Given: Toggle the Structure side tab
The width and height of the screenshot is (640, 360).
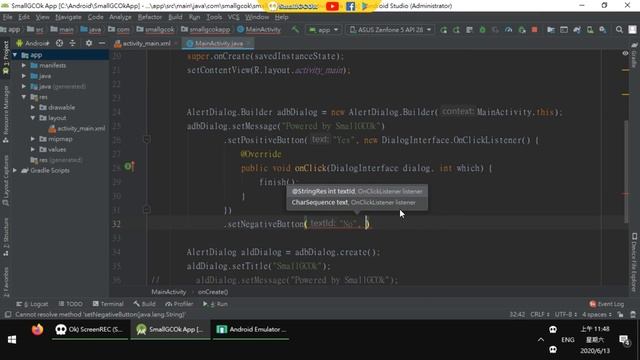Looking at the screenshot, I should 5,238.
